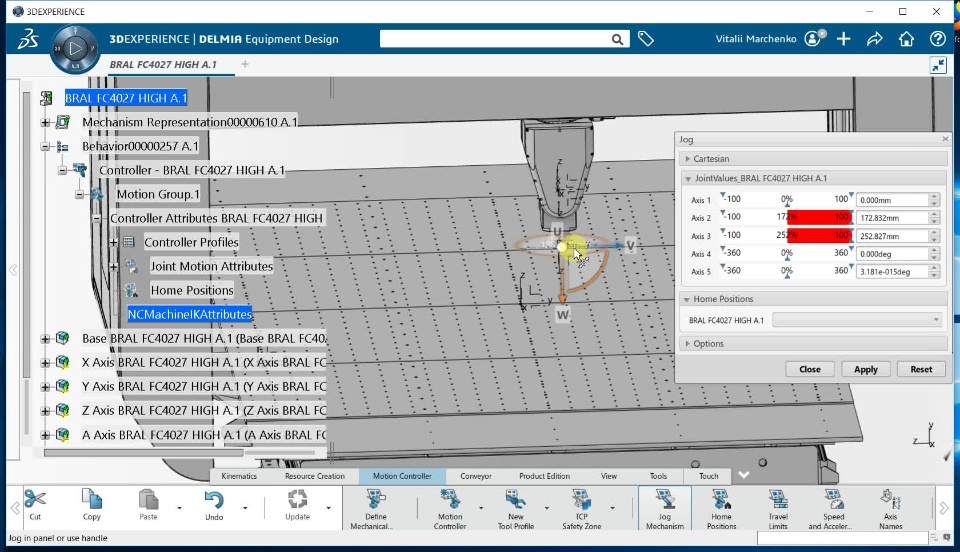The height and width of the screenshot is (552, 960).
Task: Go to the home icon
Action: coord(906,39)
